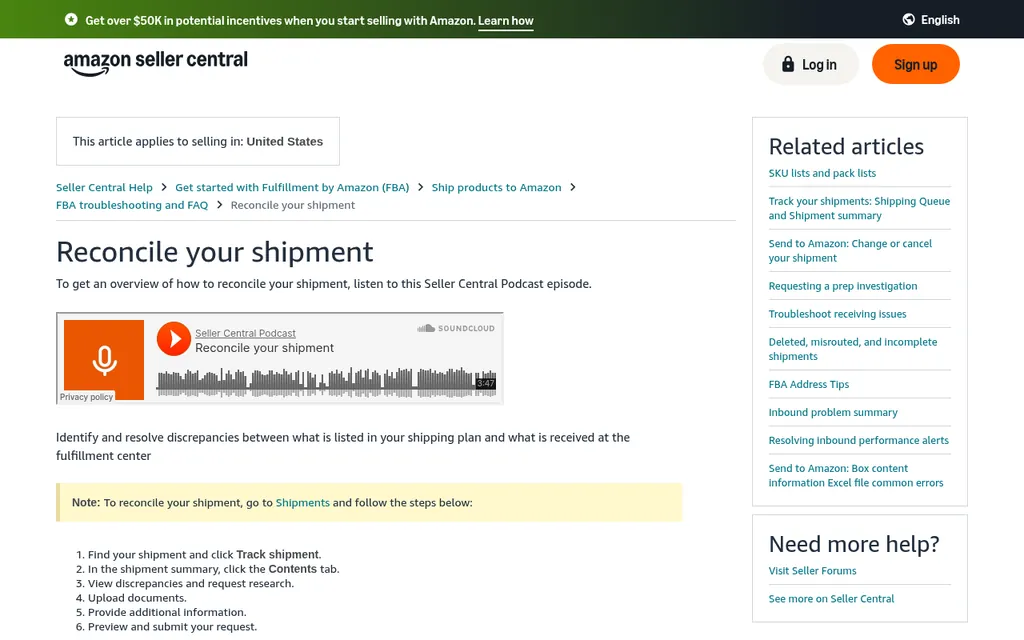Open Track your shipments Shipping Queue article
This screenshot has width=1024, height=640.
859,208
